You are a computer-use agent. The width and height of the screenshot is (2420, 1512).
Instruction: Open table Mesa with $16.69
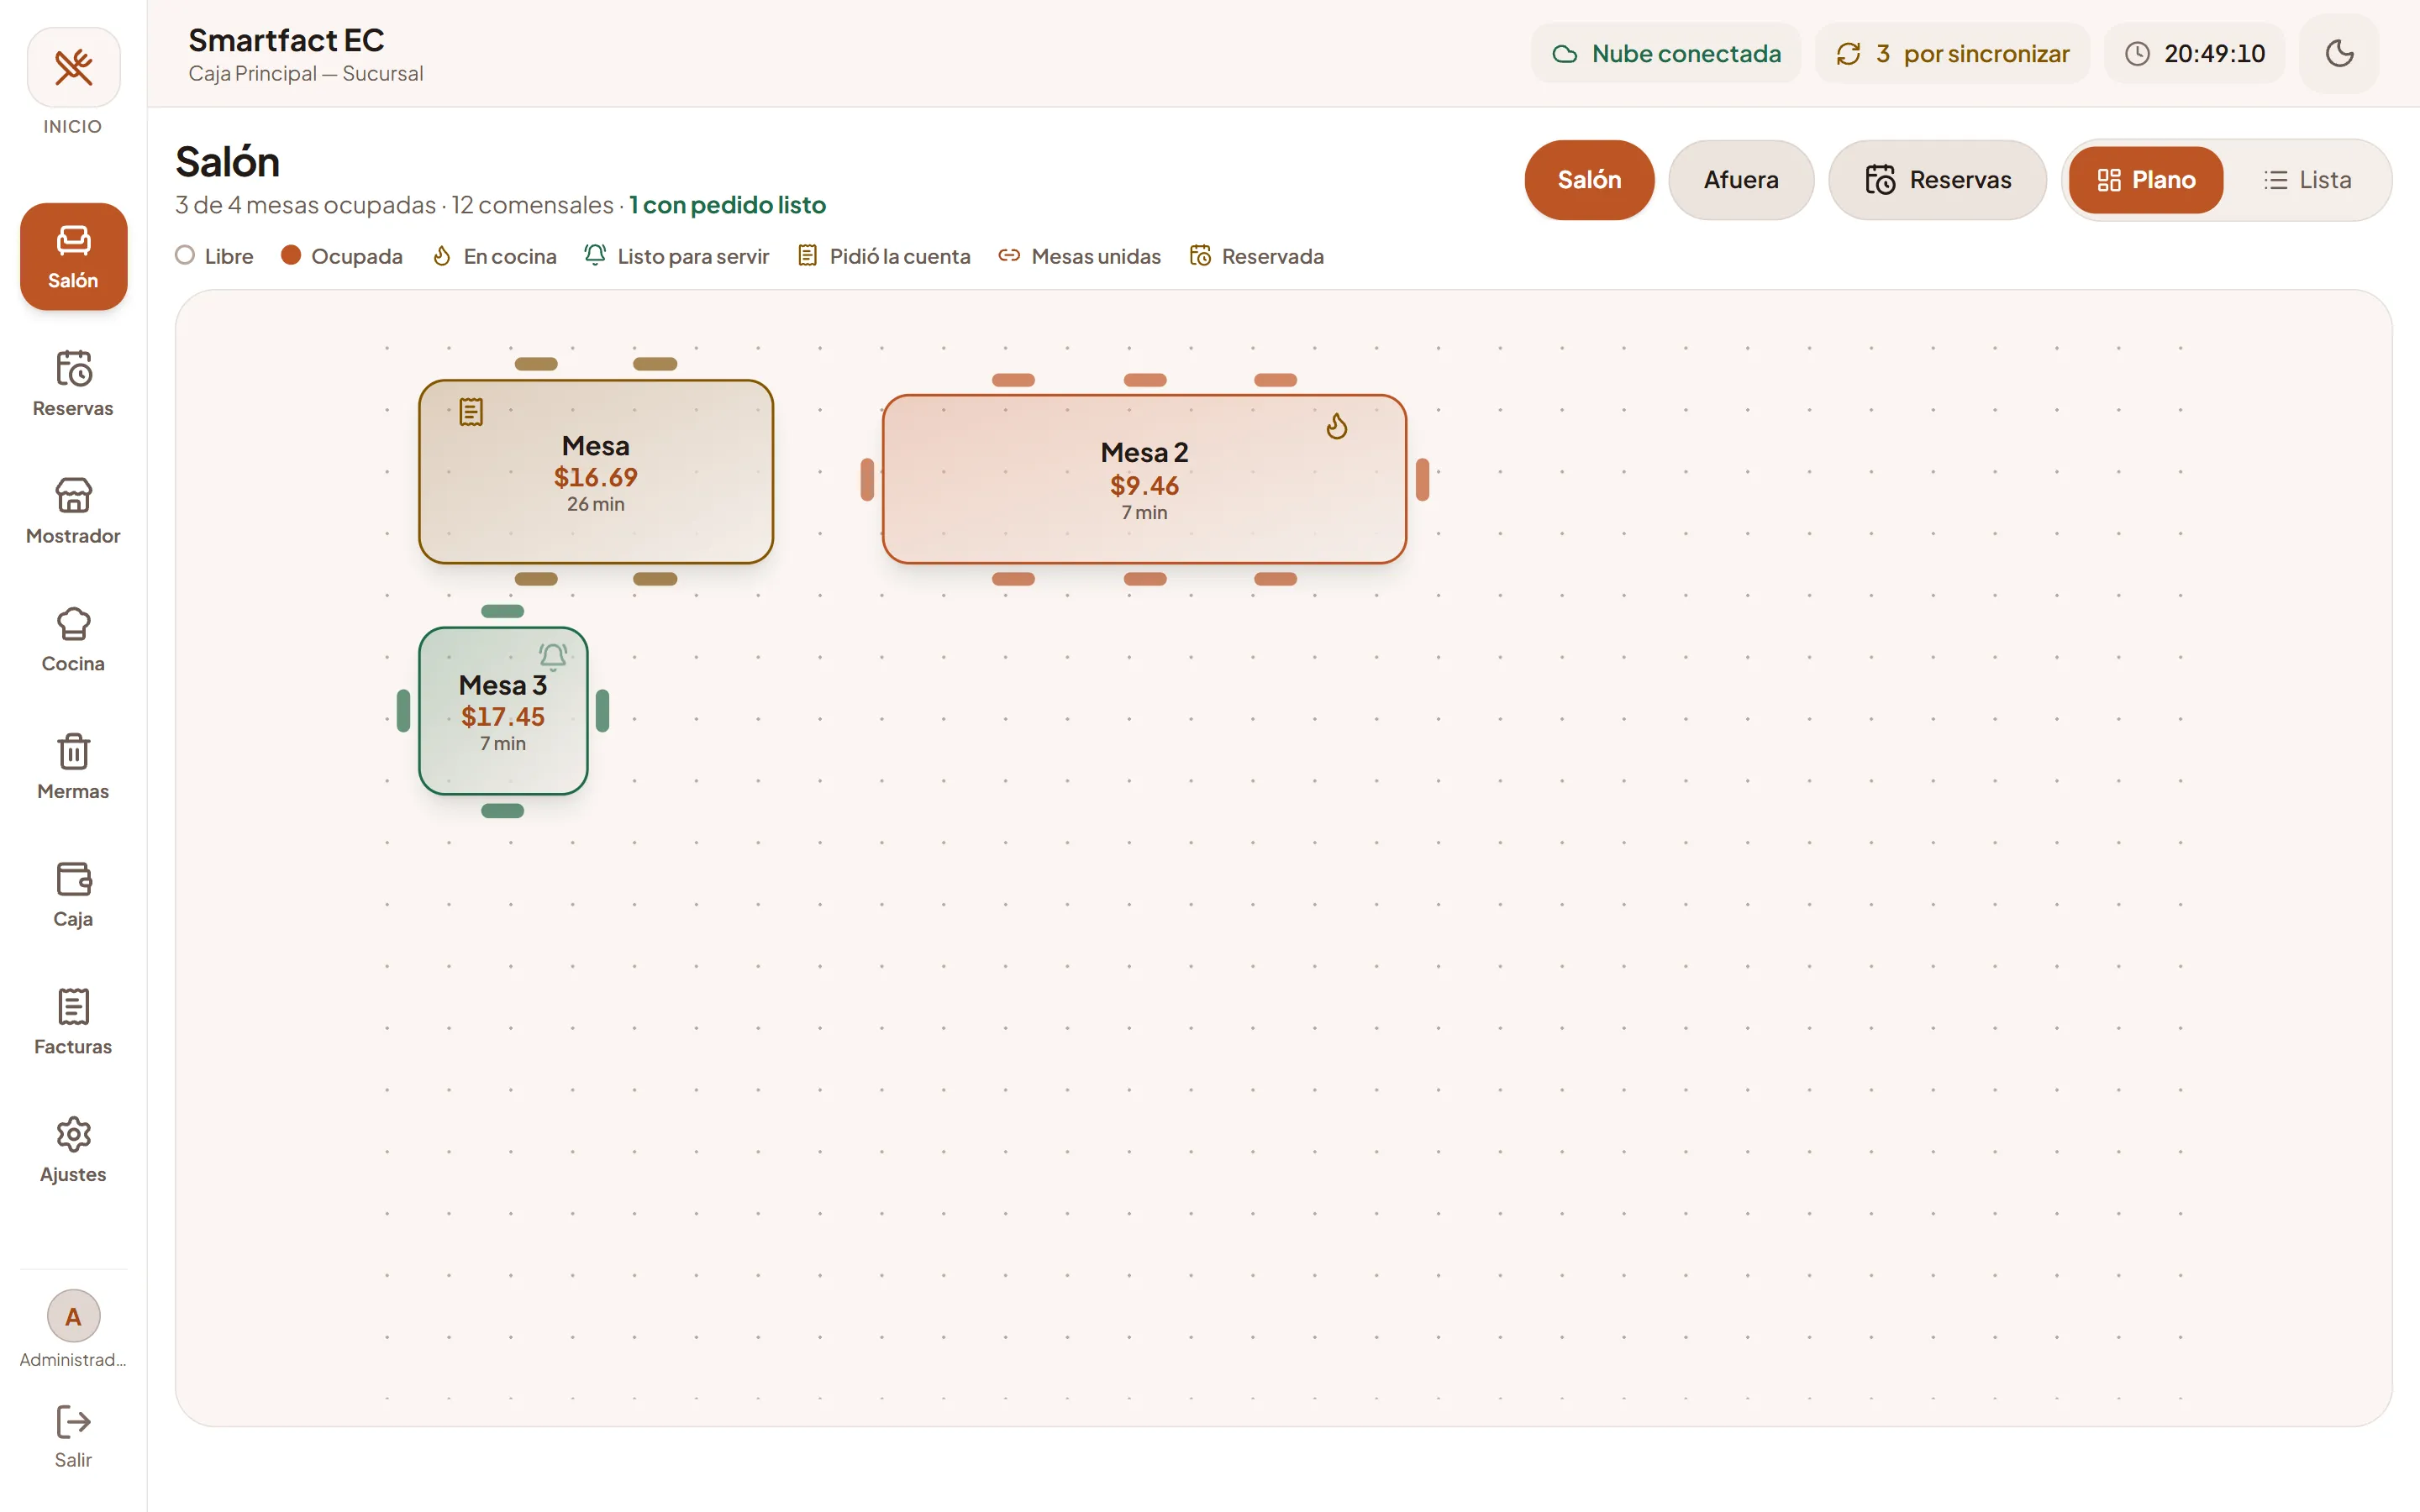pos(596,471)
